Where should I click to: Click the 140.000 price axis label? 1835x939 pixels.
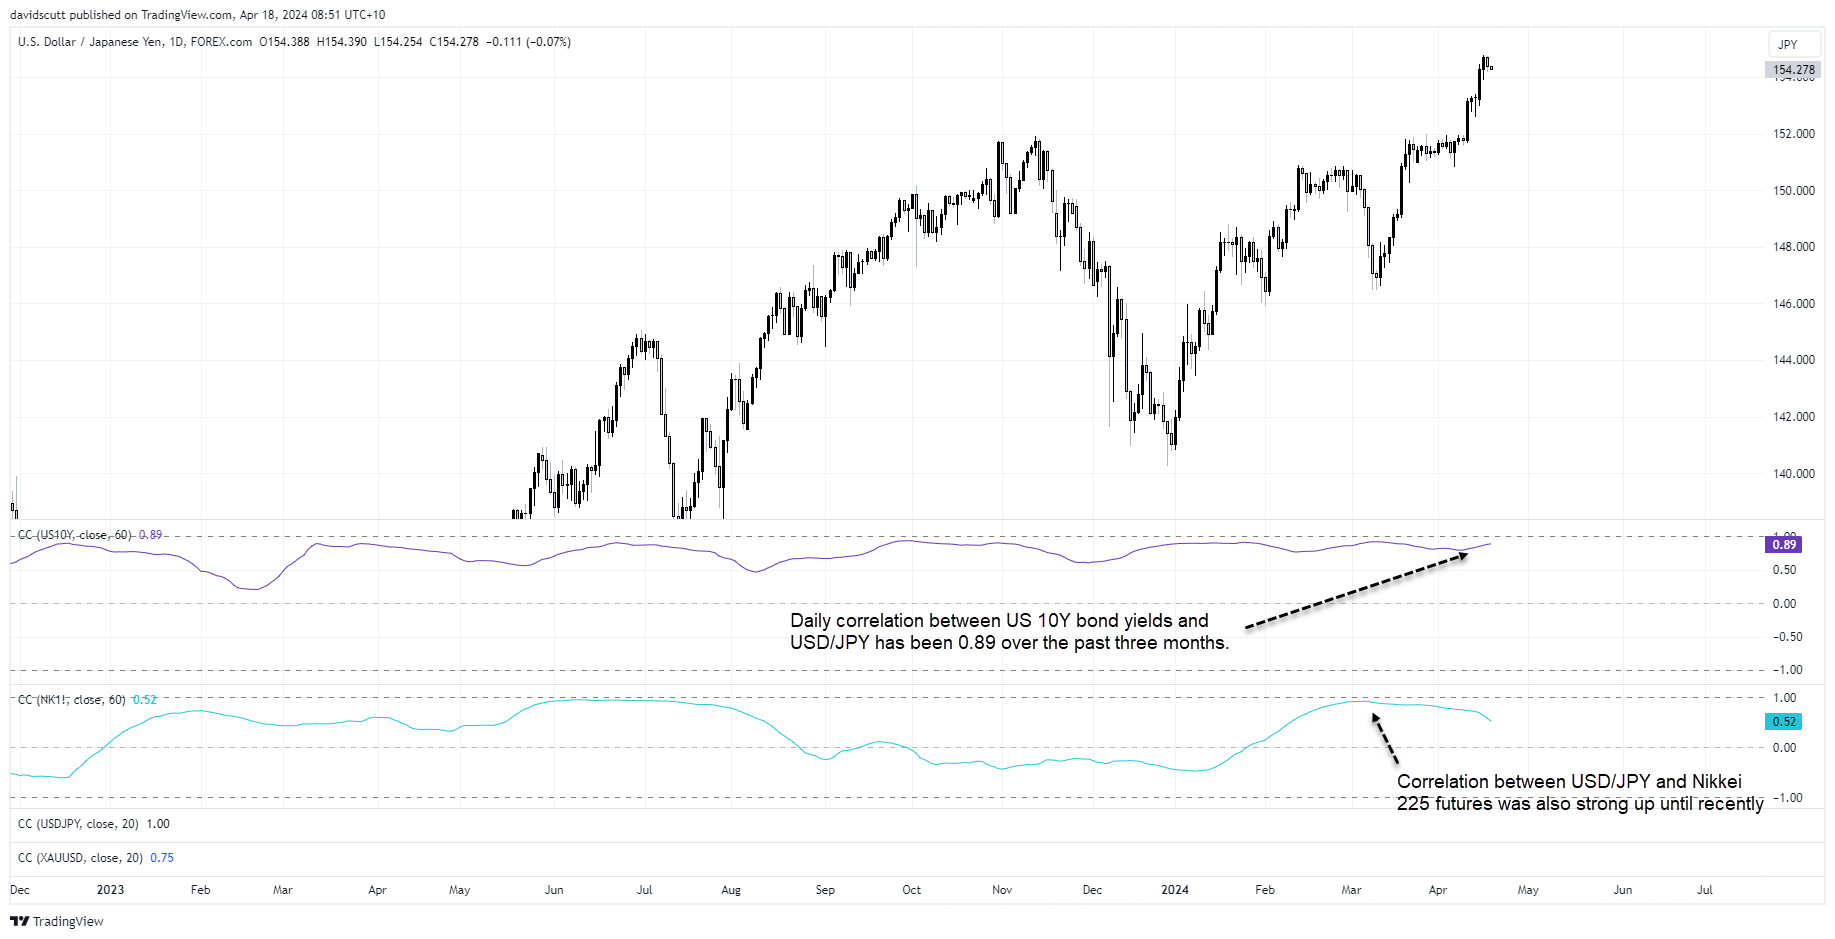(1794, 474)
